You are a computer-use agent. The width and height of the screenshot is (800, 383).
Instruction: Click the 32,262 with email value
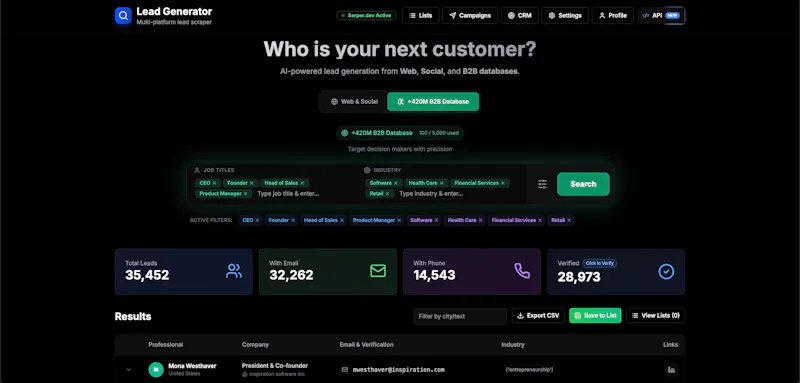click(291, 276)
